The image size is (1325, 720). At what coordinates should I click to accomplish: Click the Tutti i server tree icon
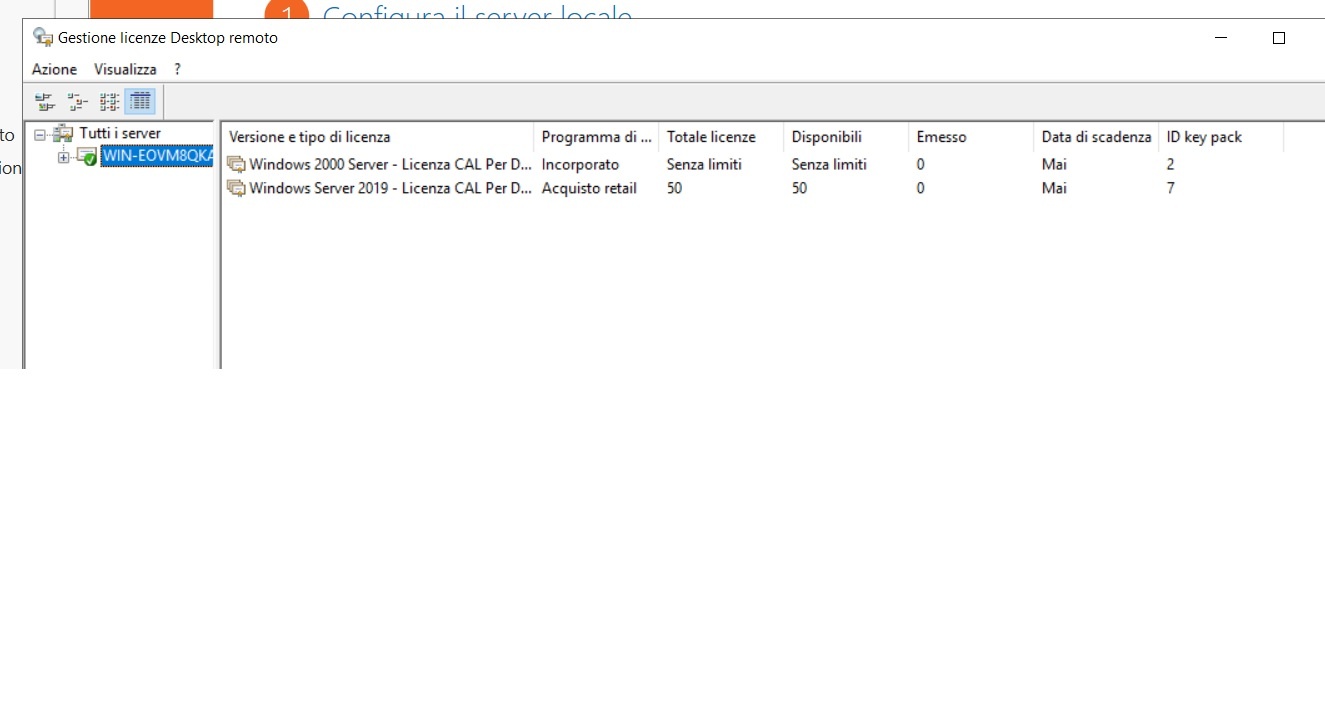tap(63, 133)
